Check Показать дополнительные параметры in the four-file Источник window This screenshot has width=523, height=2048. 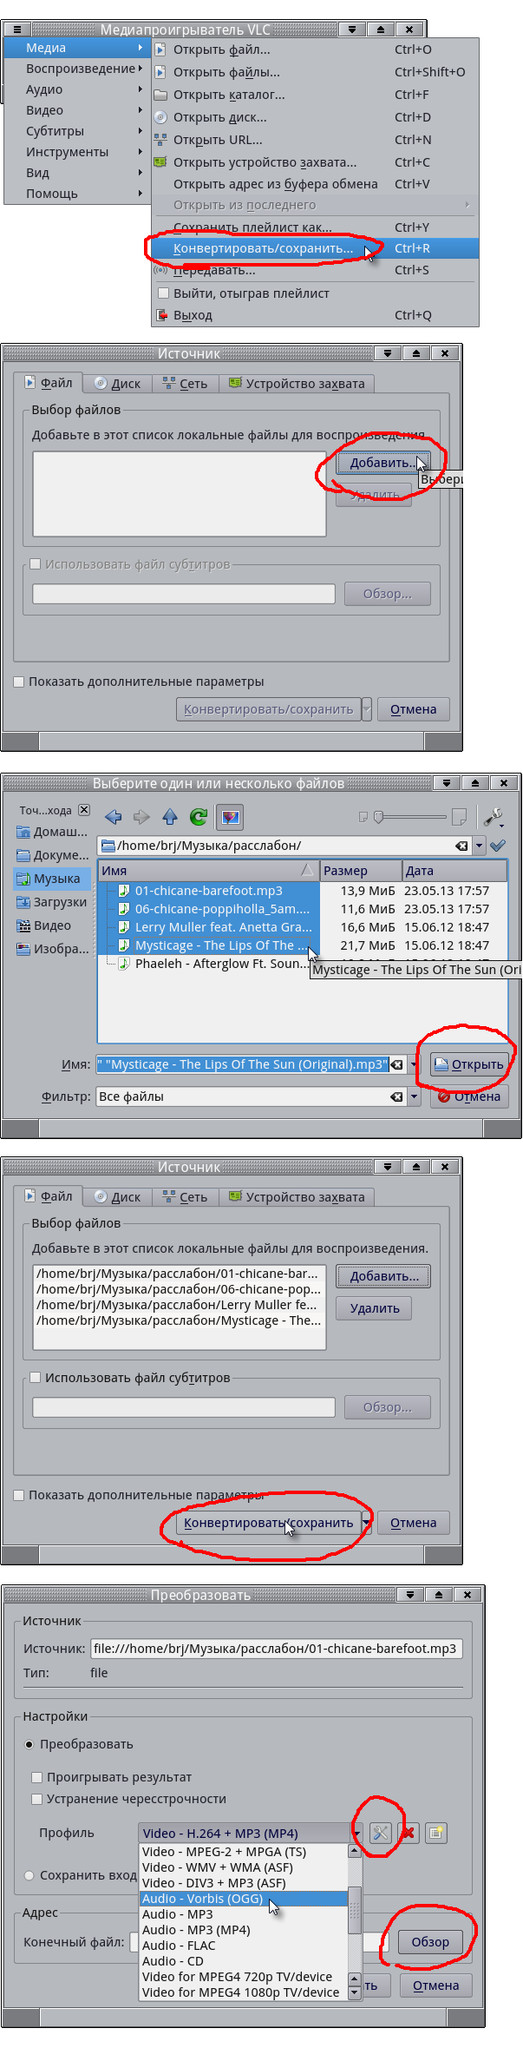point(19,1495)
